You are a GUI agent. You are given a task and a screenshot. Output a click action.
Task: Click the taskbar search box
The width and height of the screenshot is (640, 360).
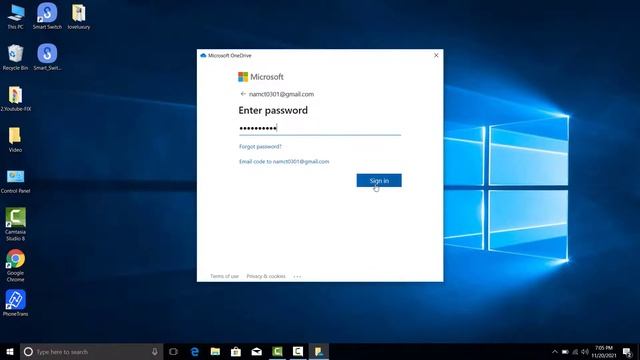tap(91, 351)
